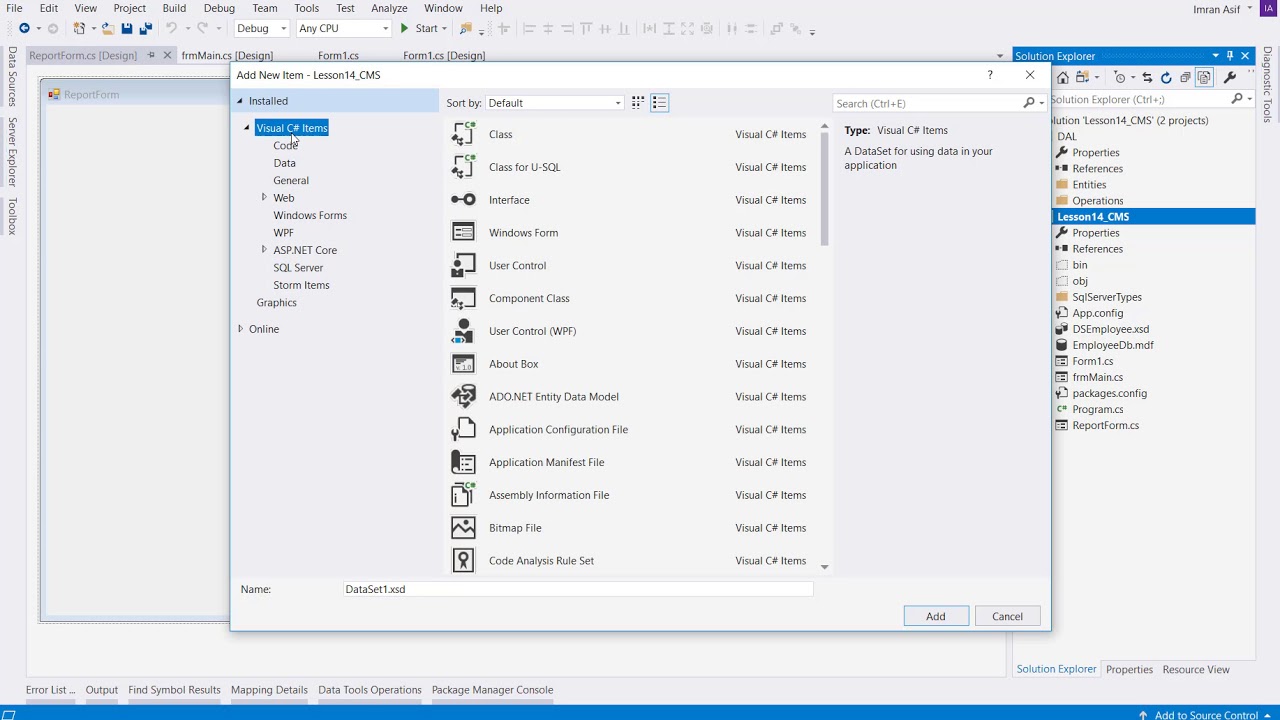1280x720 pixels.
Task: Open the Debug configuration dropdown
Action: [262, 28]
